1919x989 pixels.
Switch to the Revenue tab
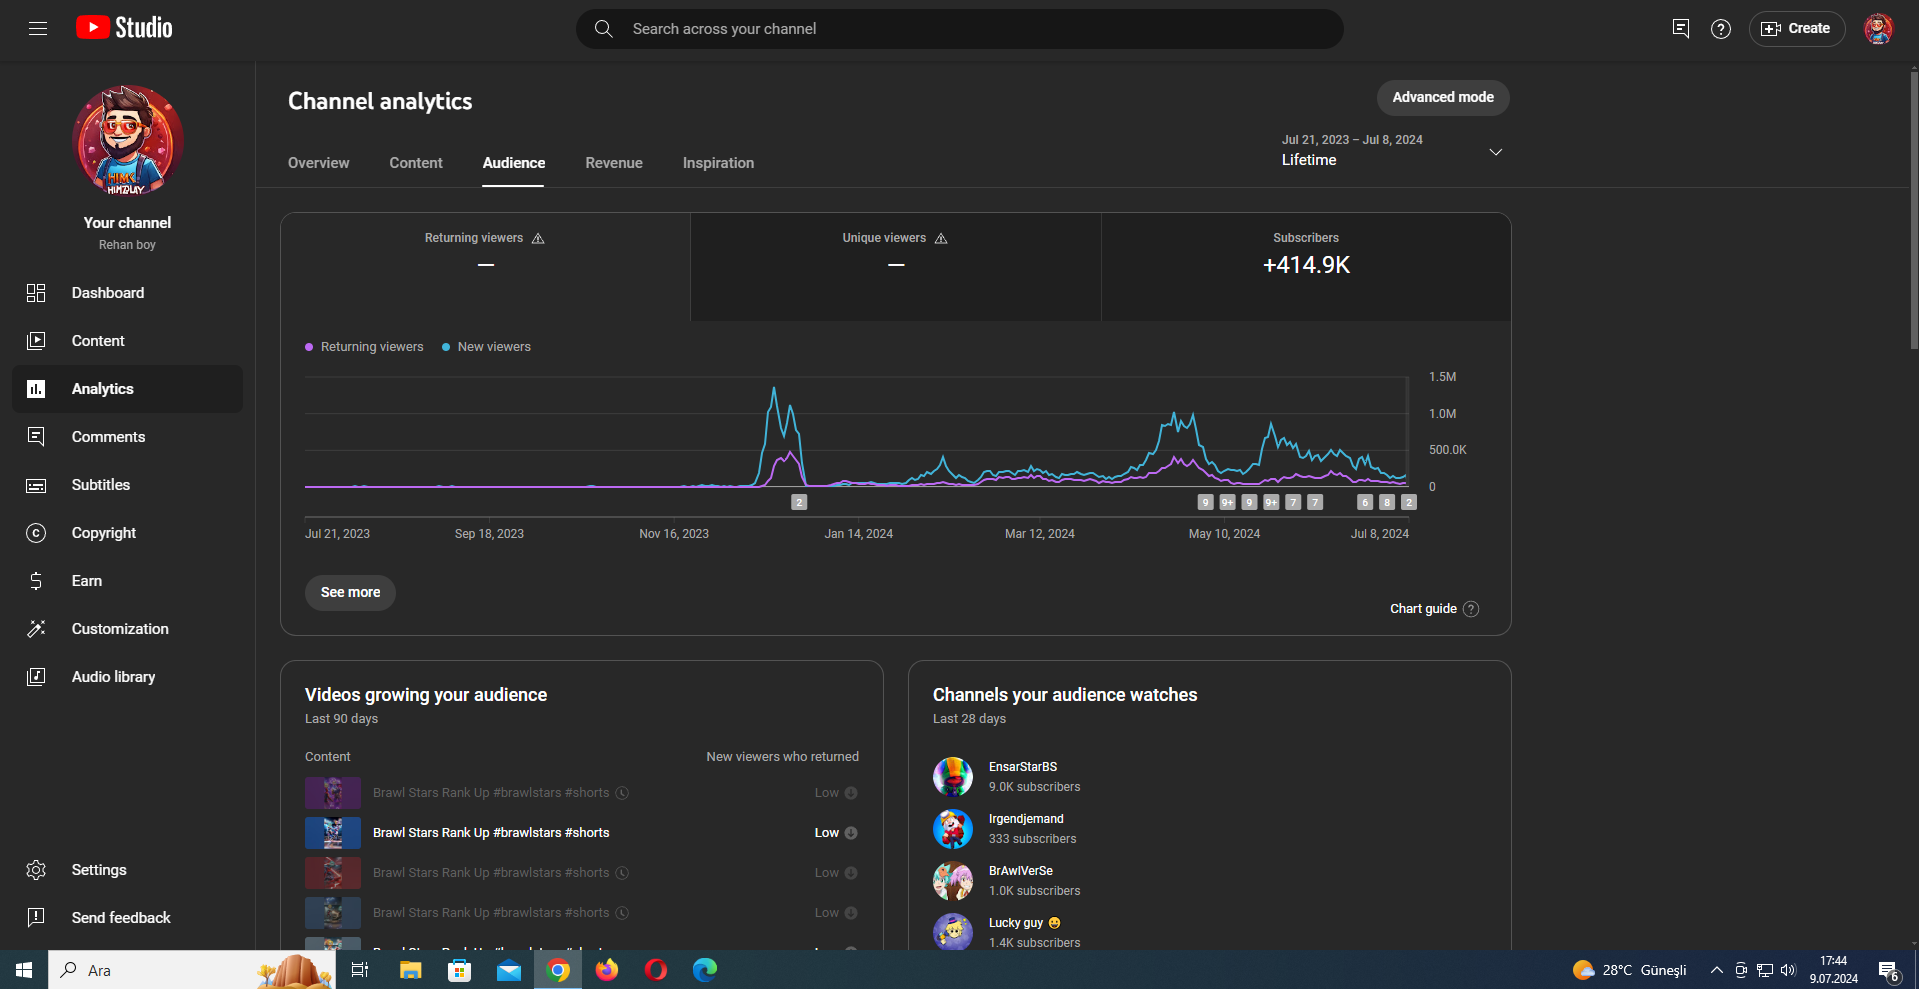pos(614,163)
